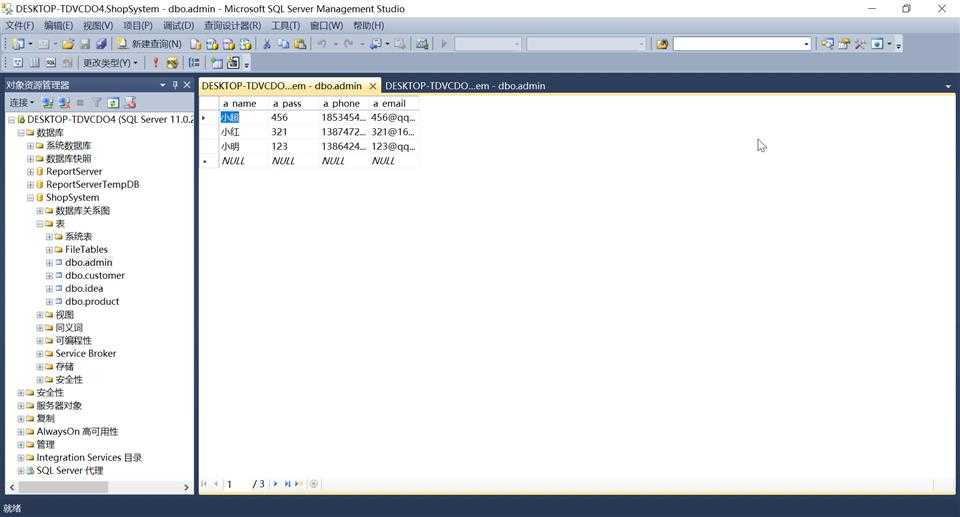The width and height of the screenshot is (960, 517).
Task: Select the ReportServerTempDB database
Action: 92,184
